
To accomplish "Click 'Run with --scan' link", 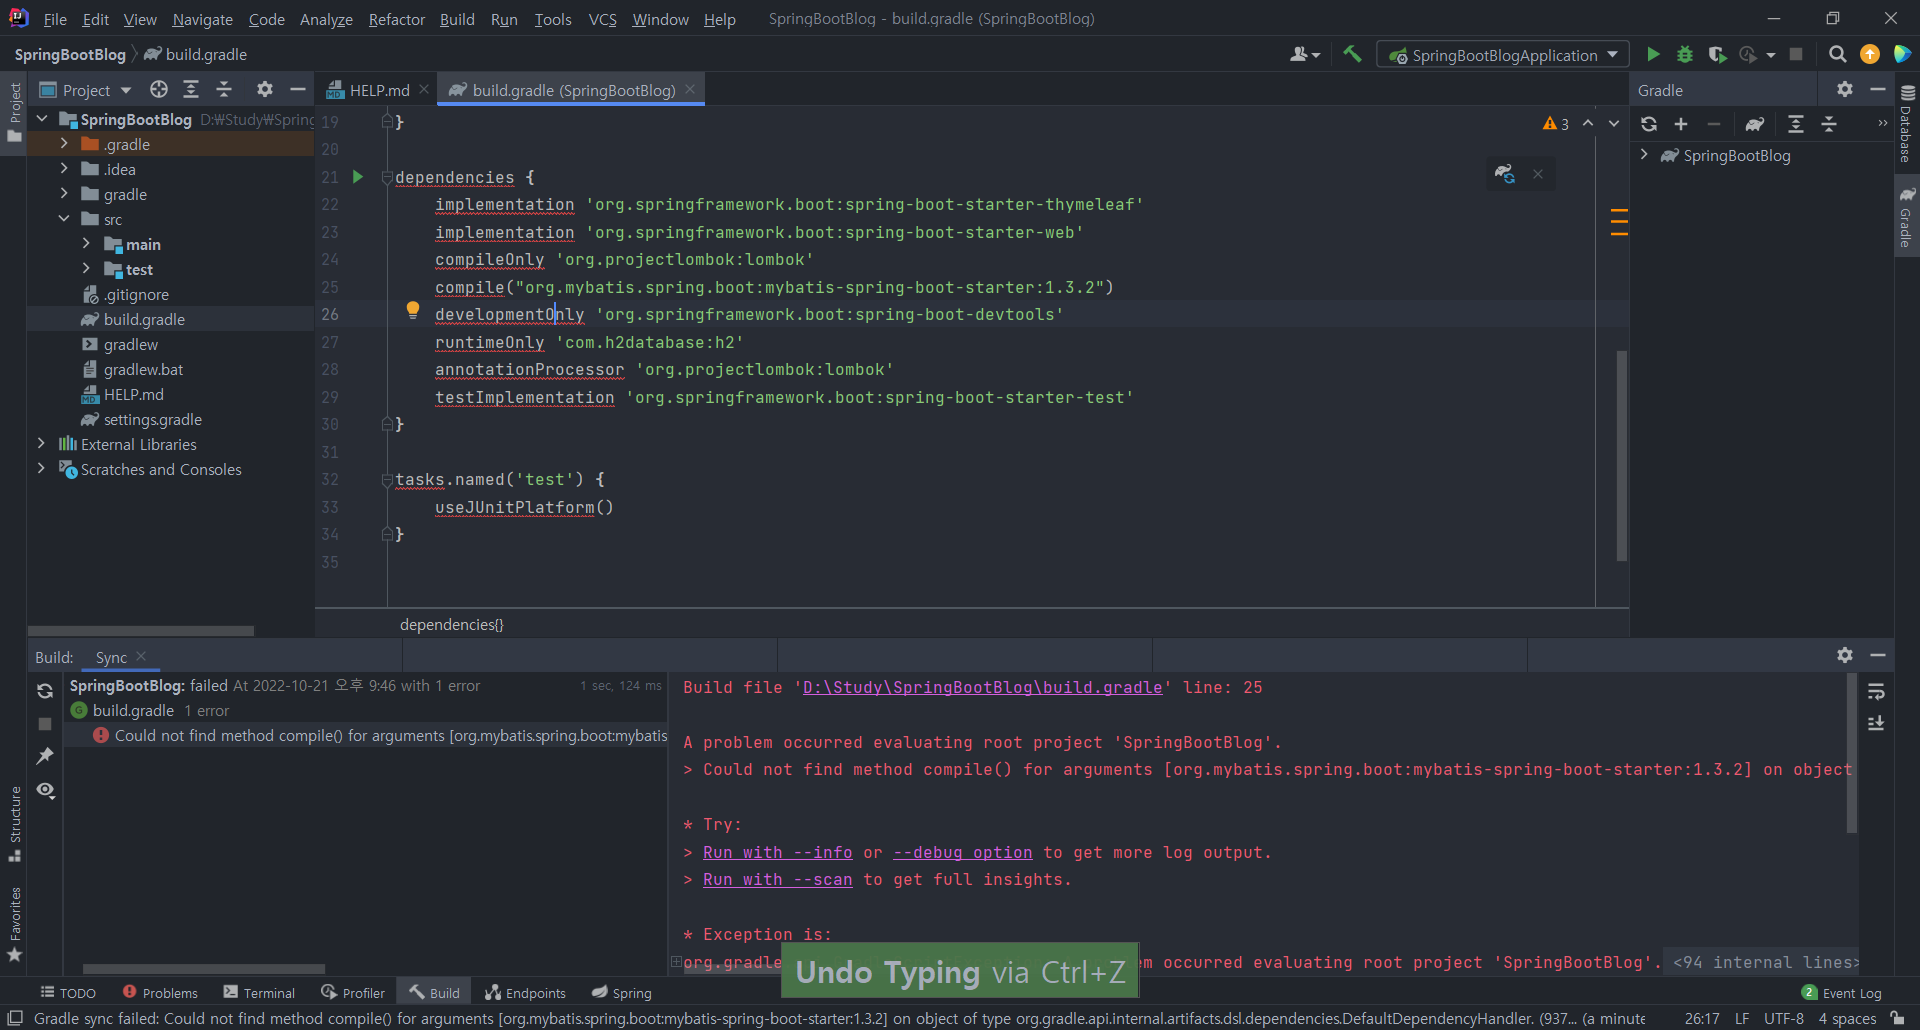I will click(x=777, y=879).
